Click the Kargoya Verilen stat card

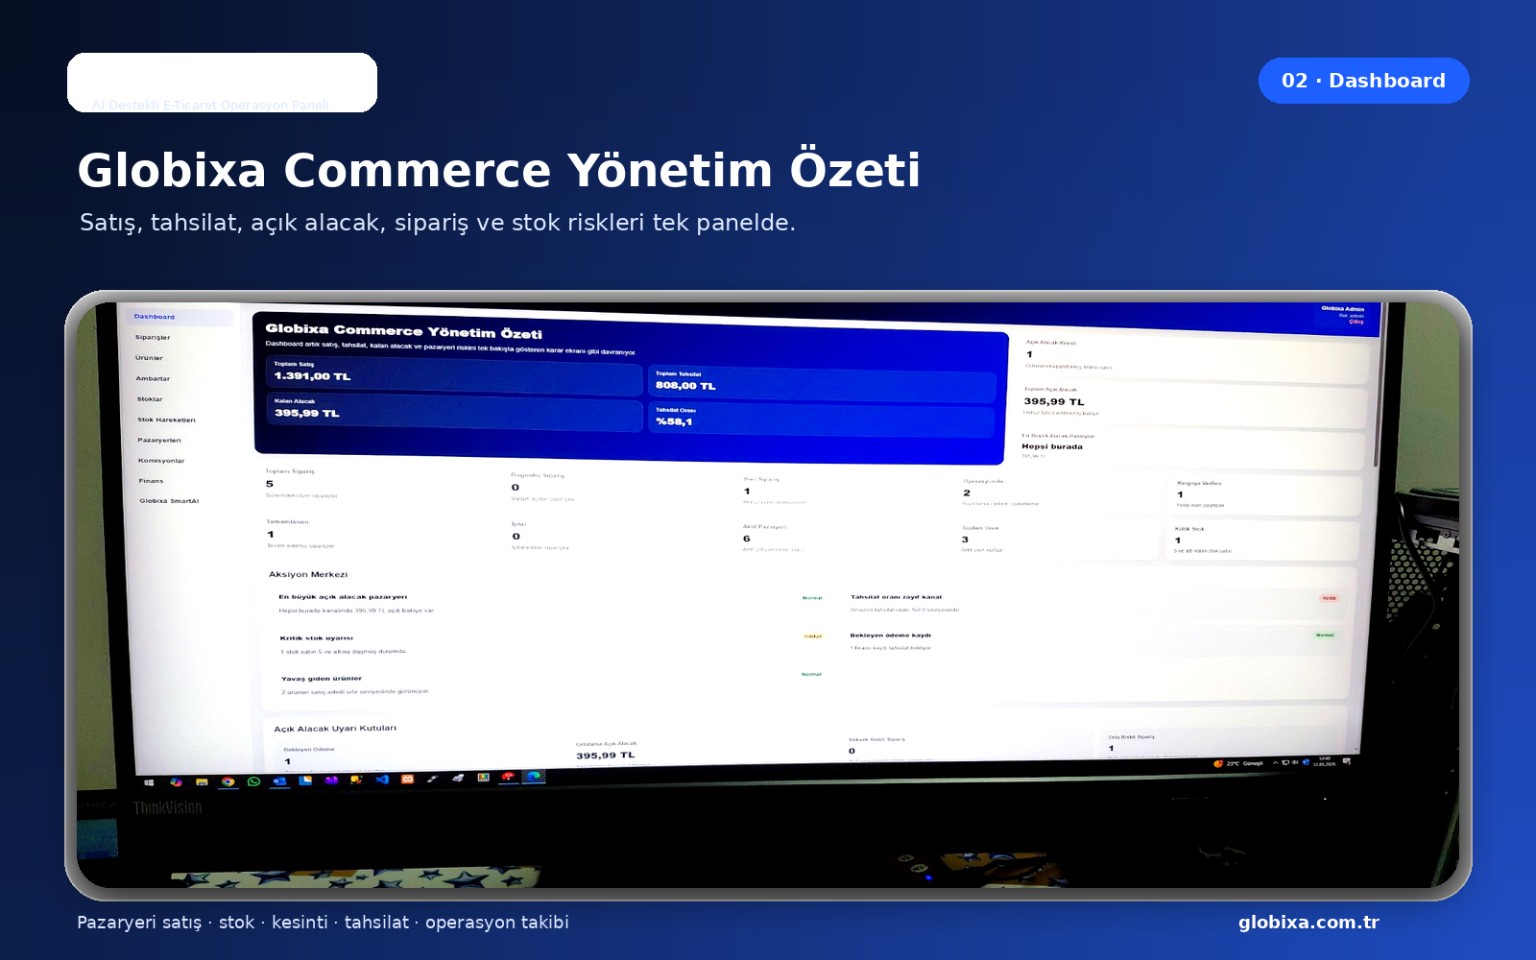pyautogui.click(x=1266, y=494)
